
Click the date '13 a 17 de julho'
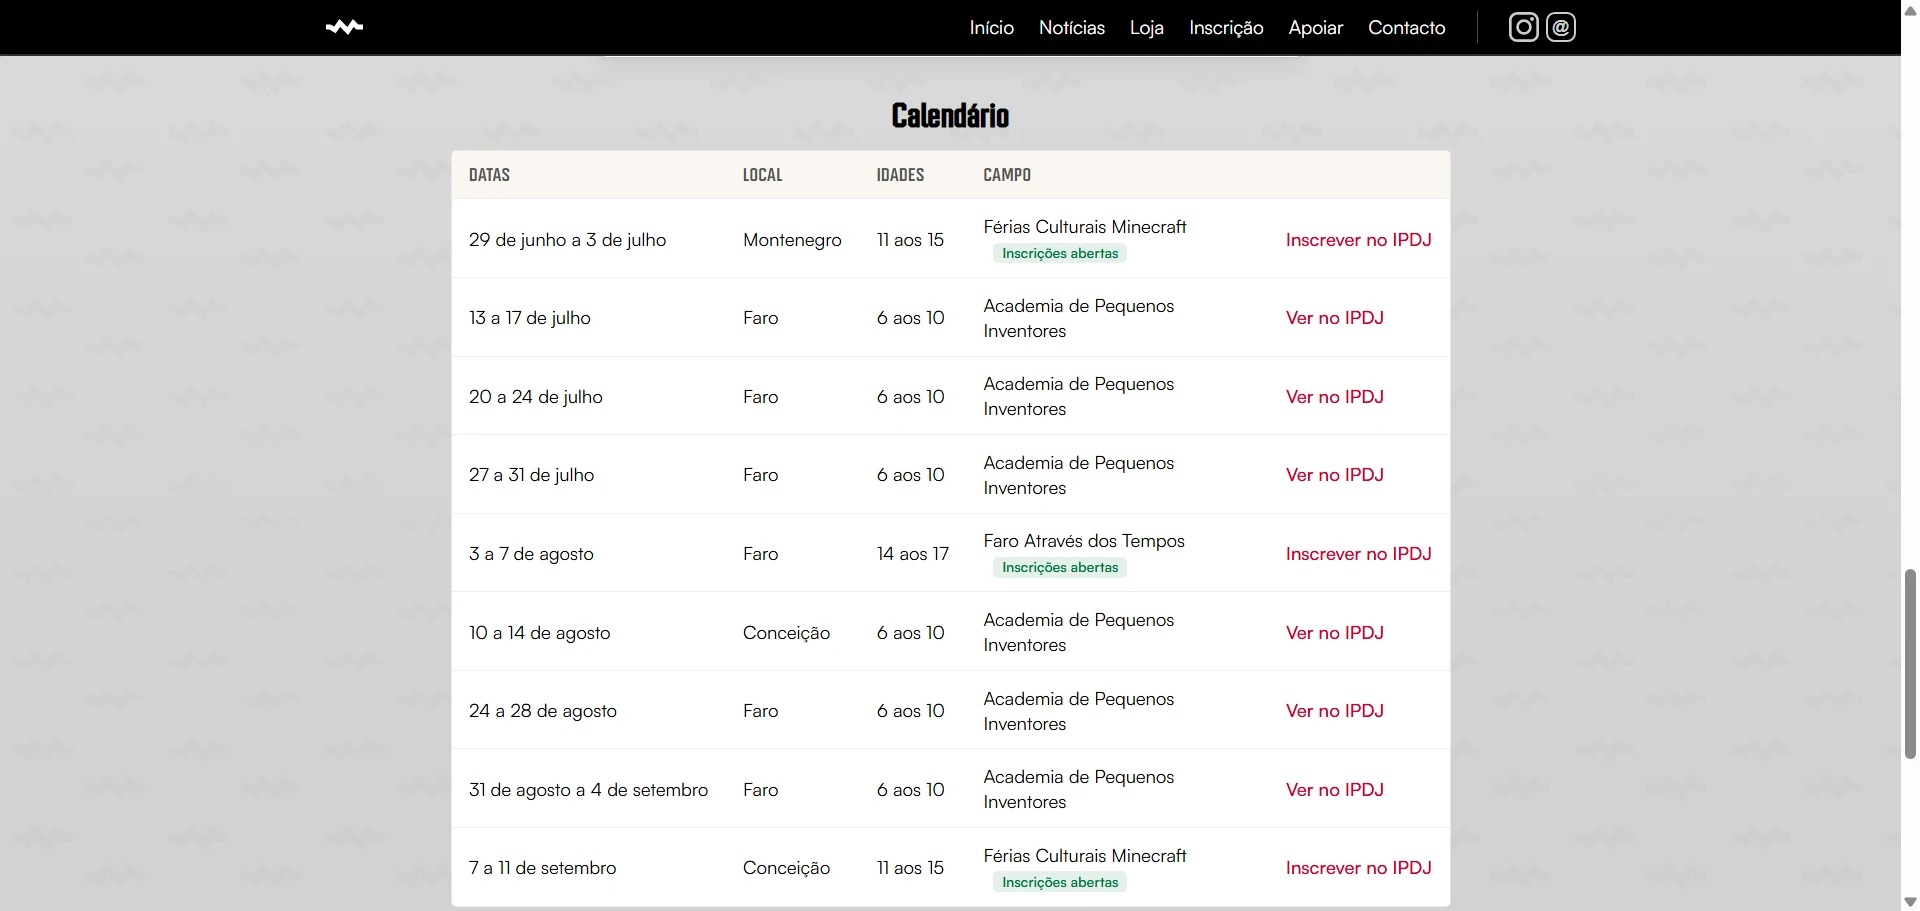pyautogui.click(x=530, y=318)
